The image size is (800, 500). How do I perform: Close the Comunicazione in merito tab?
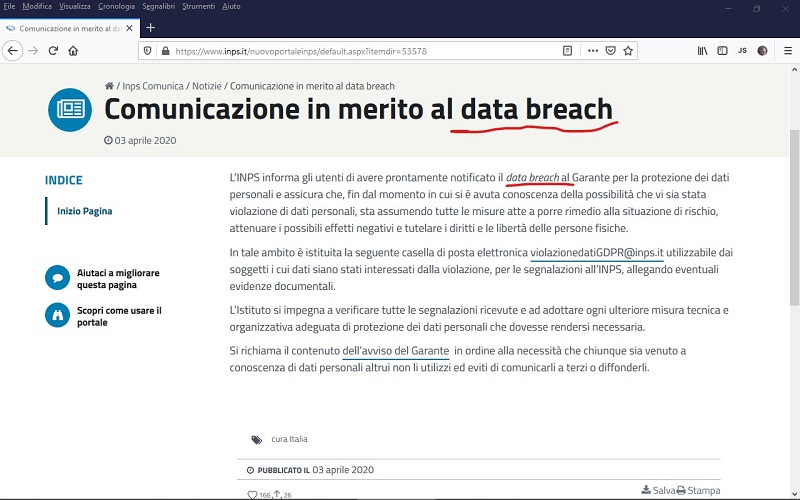tap(129, 29)
